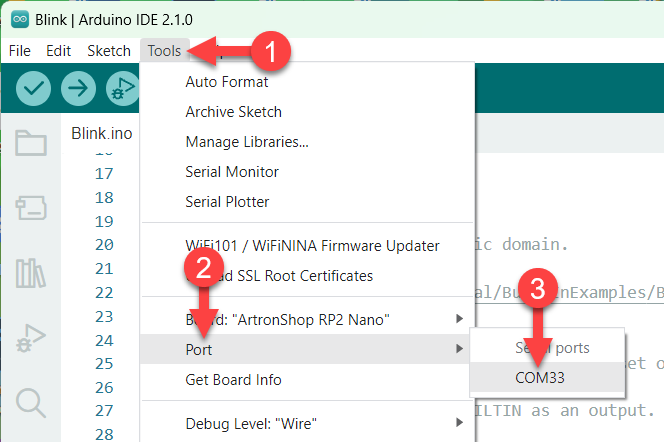Open the Boards Manager sidebar icon
This screenshot has height=442, width=664.
pyautogui.click(x=31, y=208)
